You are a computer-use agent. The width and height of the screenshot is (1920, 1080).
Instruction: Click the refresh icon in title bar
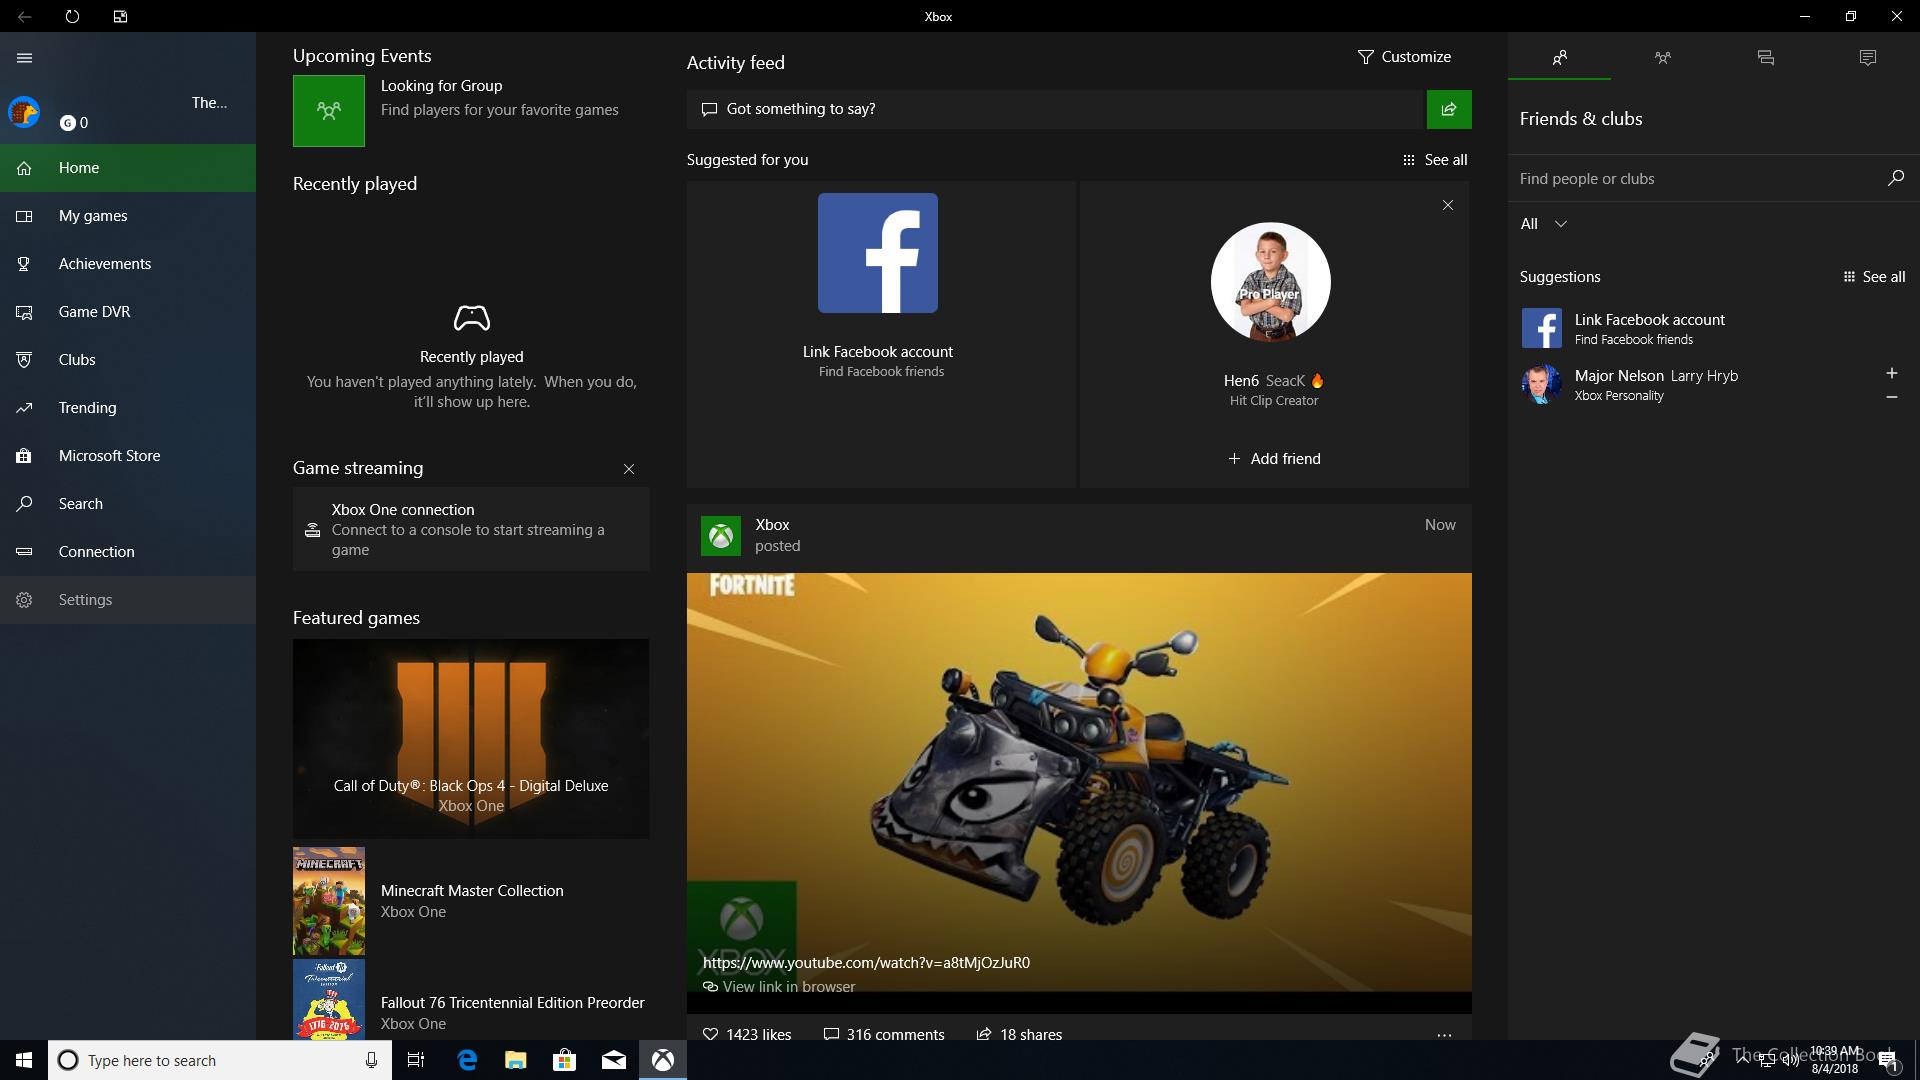72,16
